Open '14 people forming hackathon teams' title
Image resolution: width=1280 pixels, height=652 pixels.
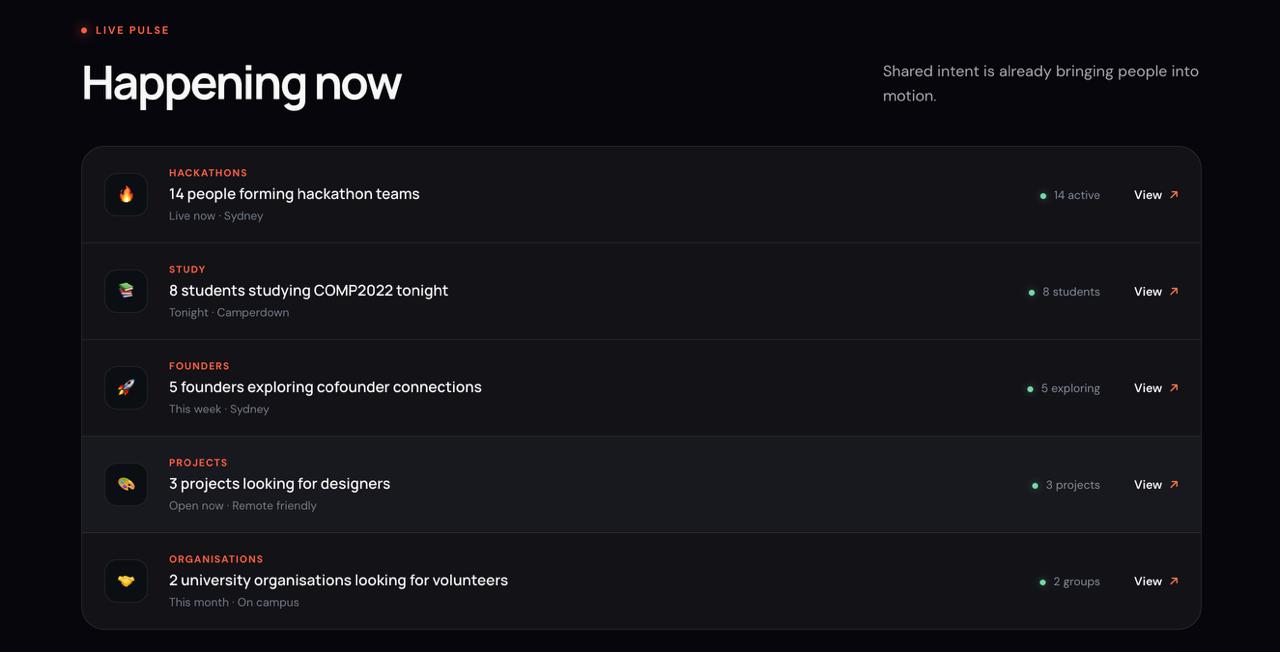294,194
